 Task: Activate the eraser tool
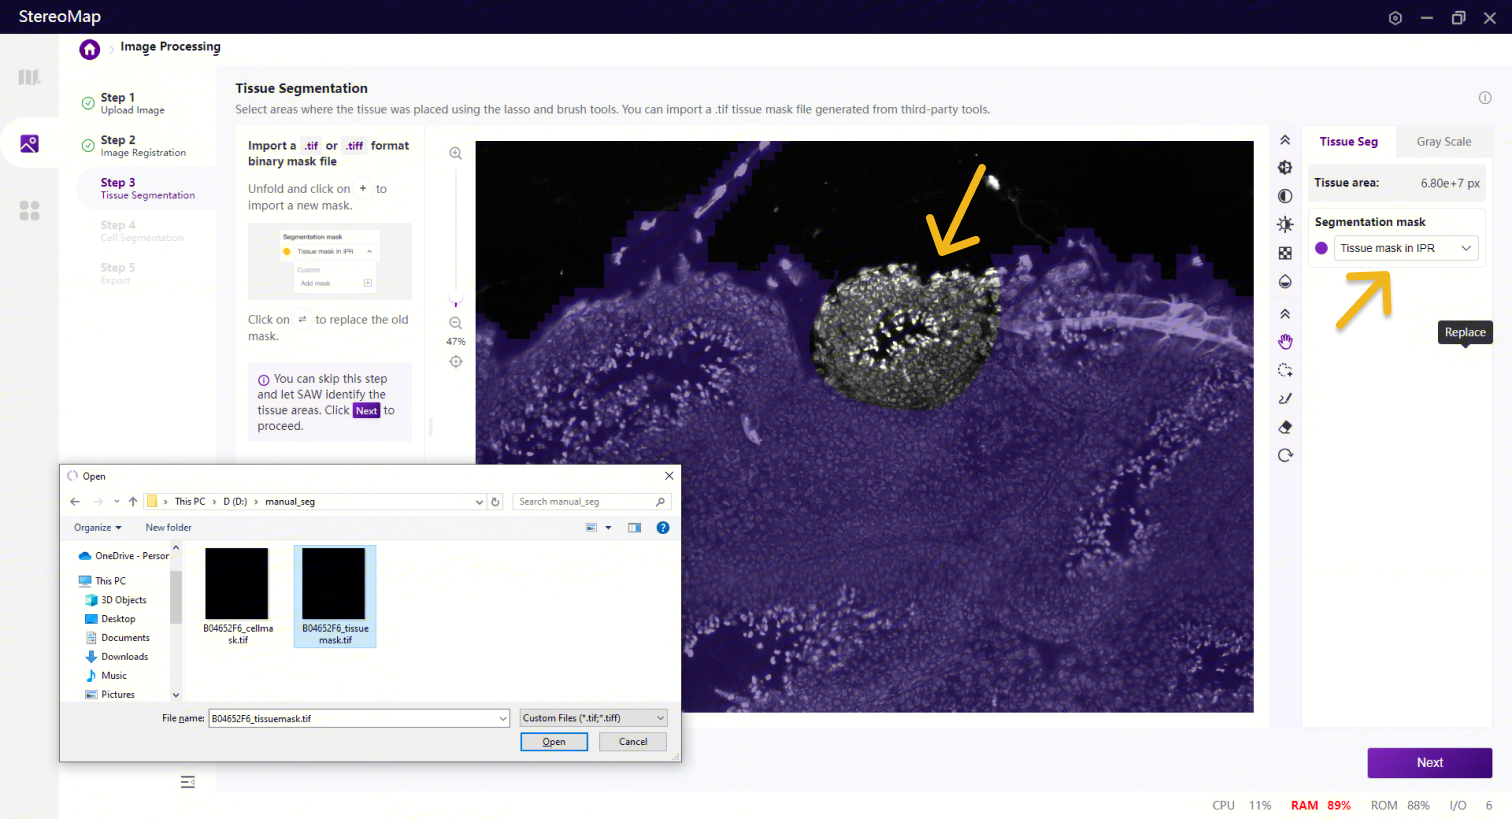[x=1285, y=427]
